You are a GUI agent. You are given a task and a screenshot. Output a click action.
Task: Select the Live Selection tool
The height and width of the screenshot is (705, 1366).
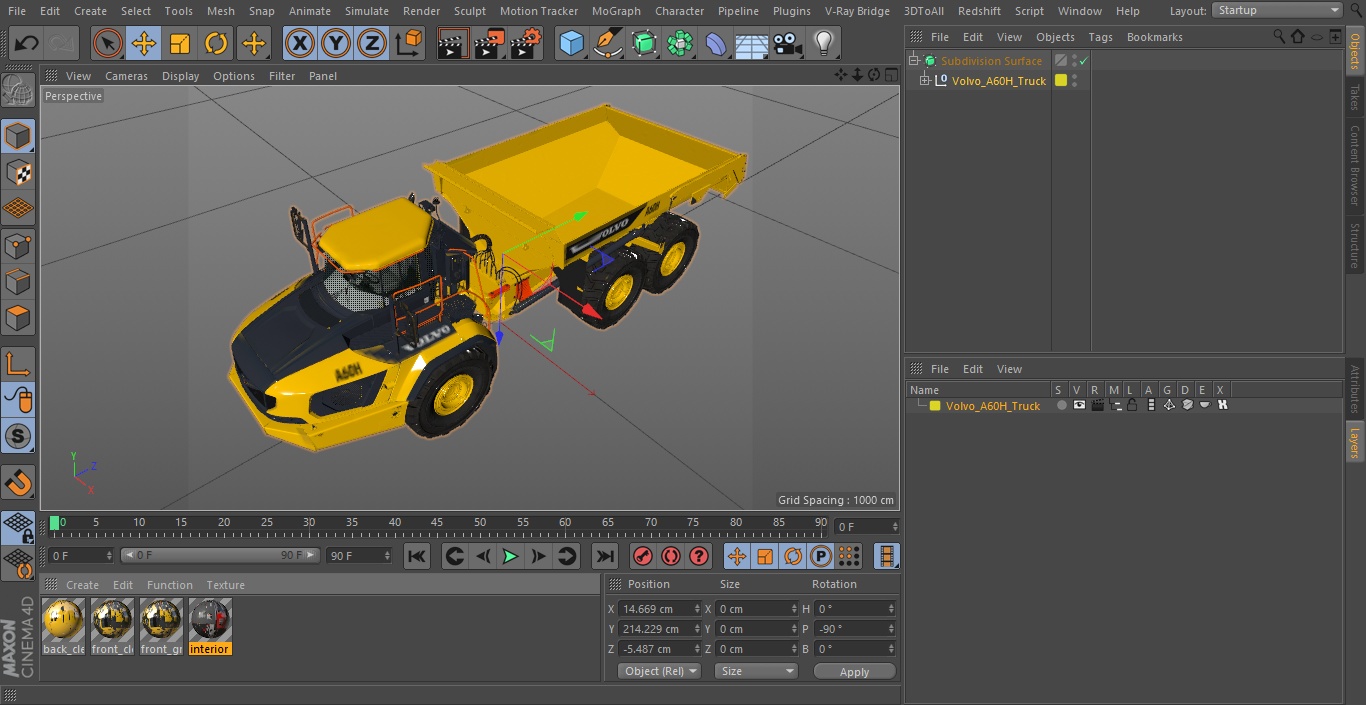pyautogui.click(x=107, y=43)
